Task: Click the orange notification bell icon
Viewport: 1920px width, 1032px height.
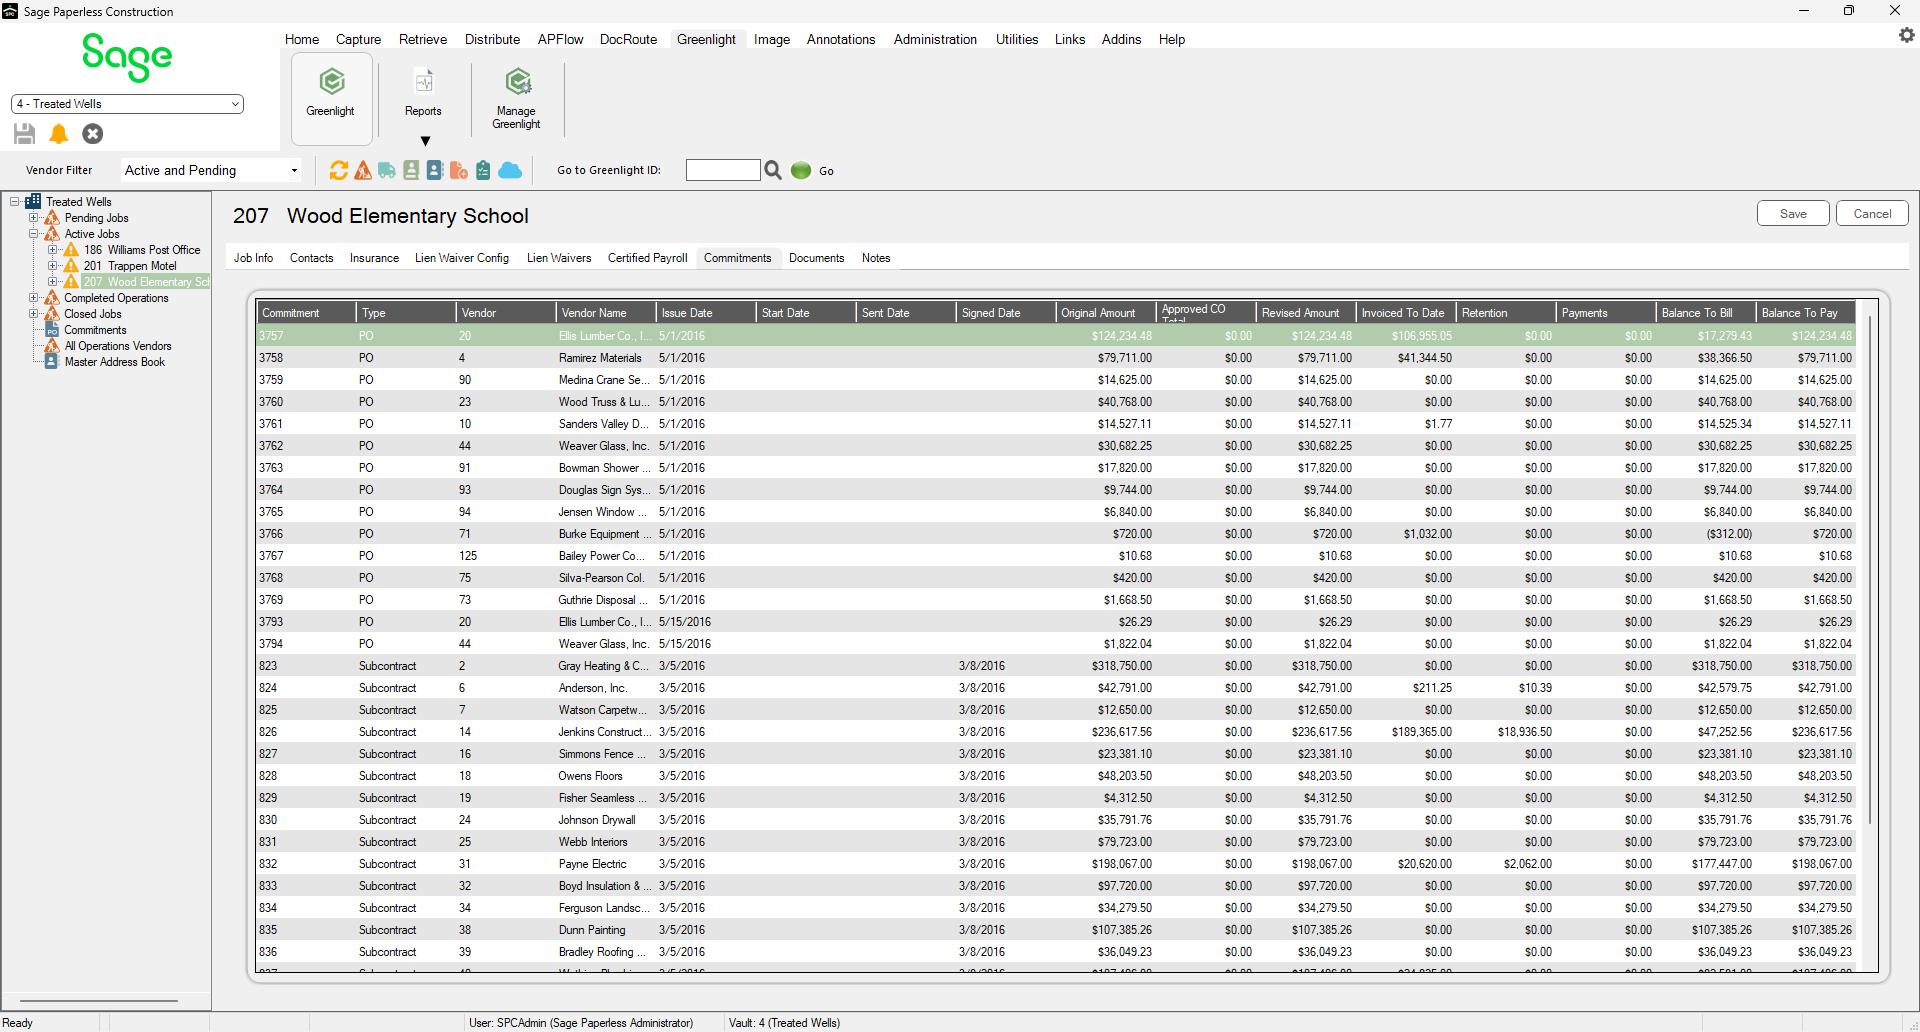Action: (59, 134)
